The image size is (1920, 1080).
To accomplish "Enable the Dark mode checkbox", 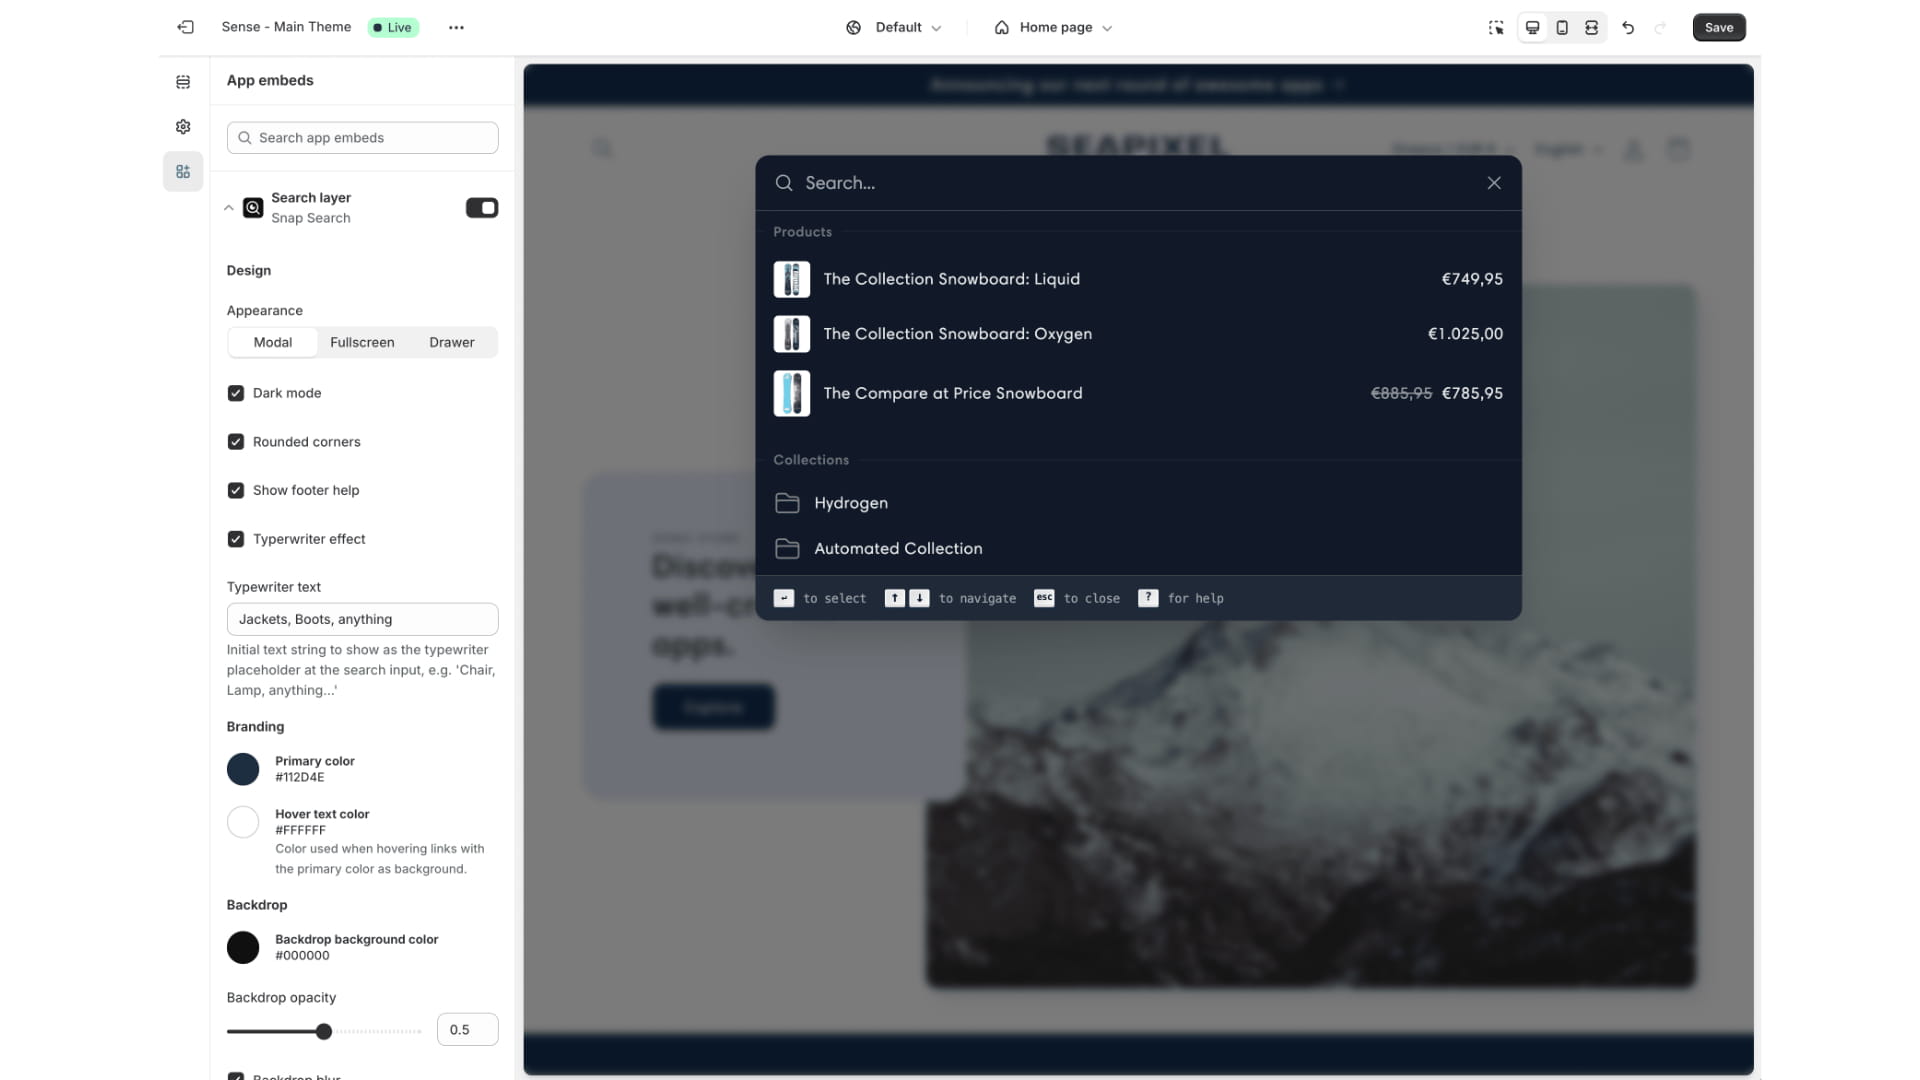I will click(236, 393).
